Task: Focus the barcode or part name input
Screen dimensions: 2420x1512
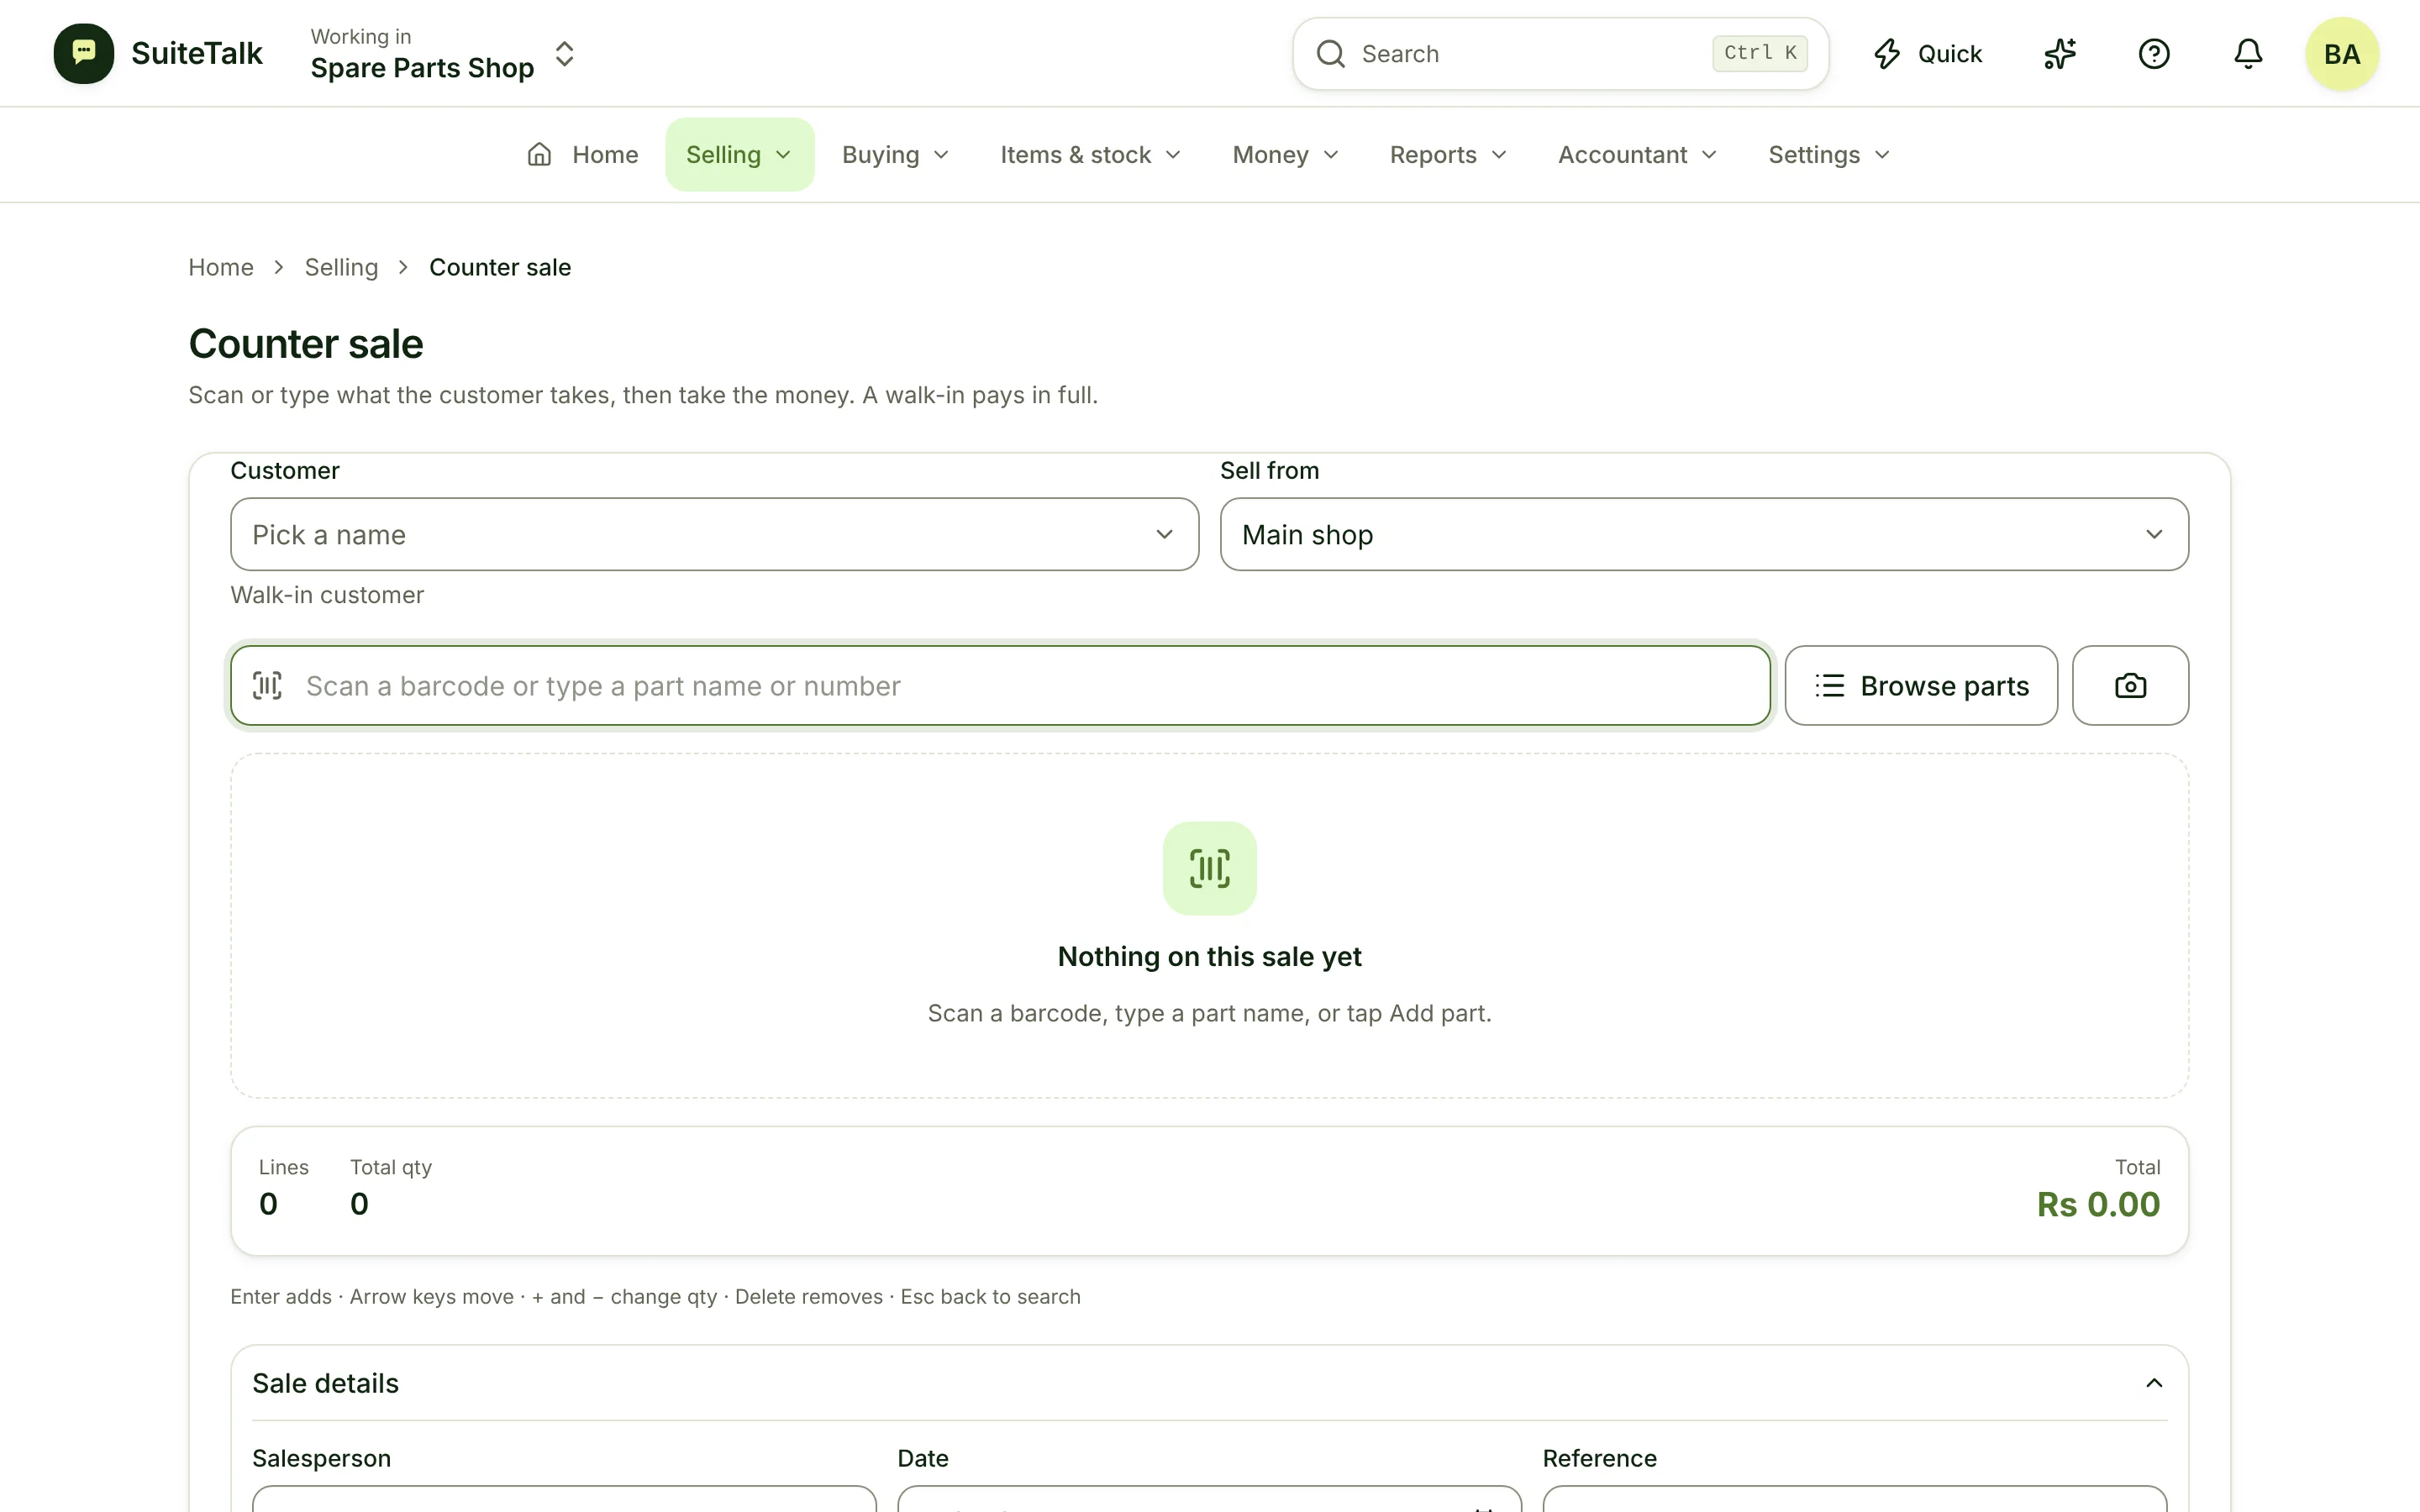Action: [1000, 686]
